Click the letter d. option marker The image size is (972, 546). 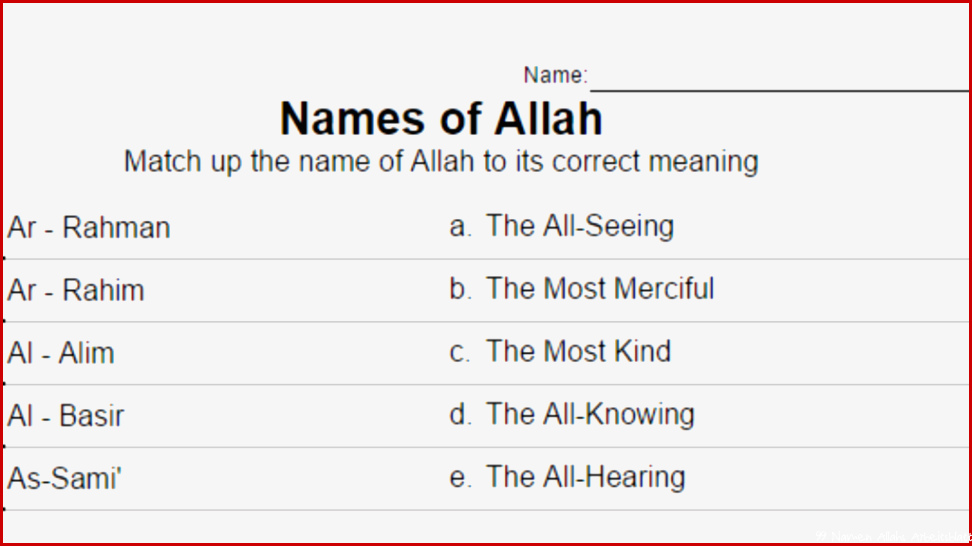click(460, 414)
